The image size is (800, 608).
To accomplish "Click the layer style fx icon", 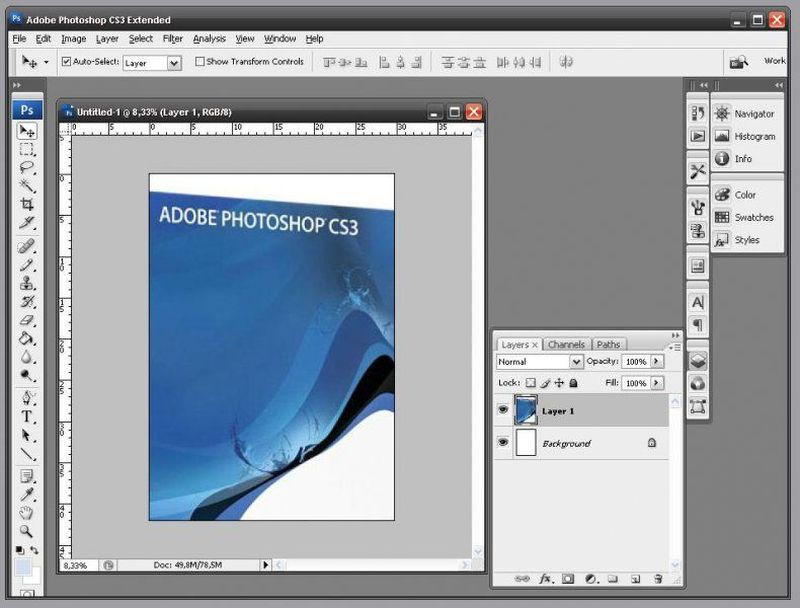I will tap(546, 578).
